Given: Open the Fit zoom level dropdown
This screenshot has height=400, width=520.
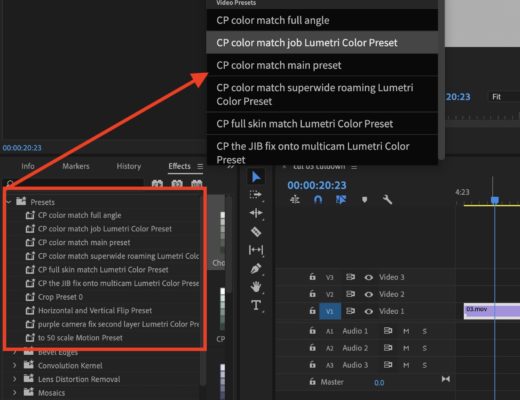Looking at the screenshot, I should (x=503, y=97).
